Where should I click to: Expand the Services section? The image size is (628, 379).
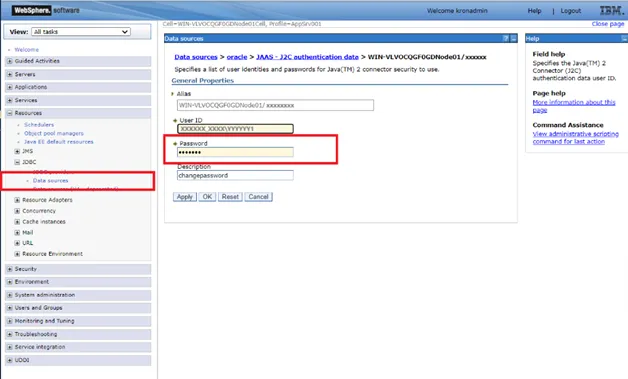pos(10,100)
